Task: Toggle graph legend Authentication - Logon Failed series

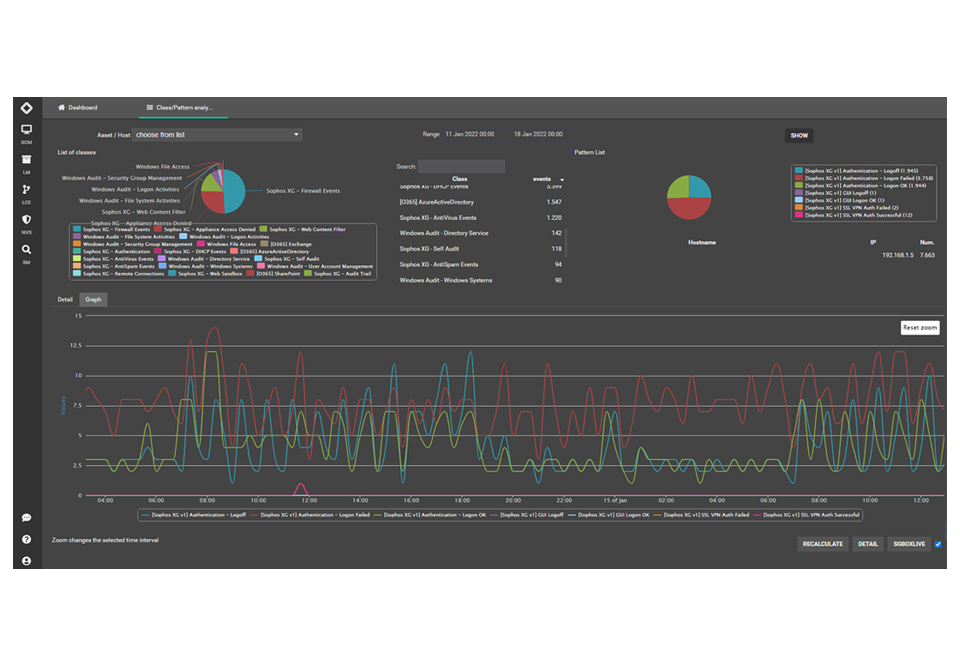Action: point(310,515)
